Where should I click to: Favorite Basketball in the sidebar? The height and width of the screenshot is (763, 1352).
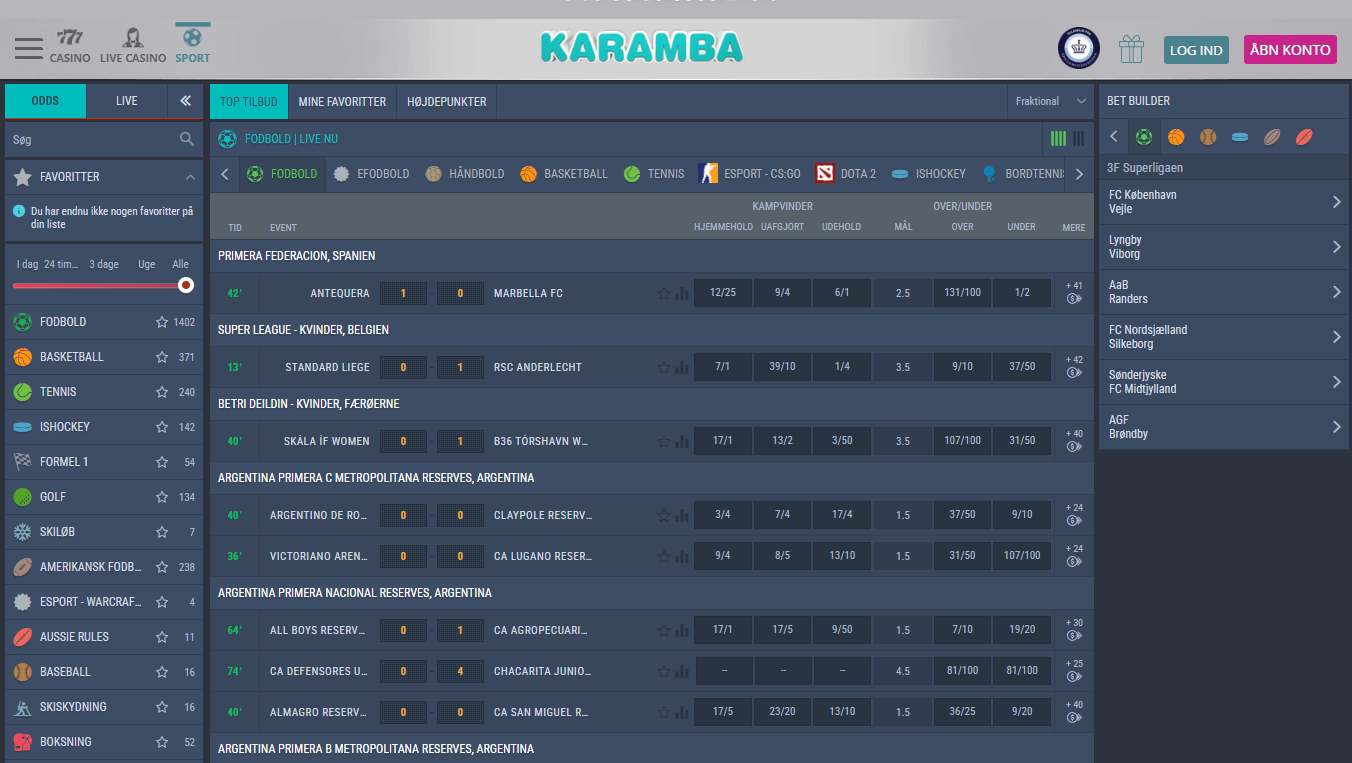[162, 357]
